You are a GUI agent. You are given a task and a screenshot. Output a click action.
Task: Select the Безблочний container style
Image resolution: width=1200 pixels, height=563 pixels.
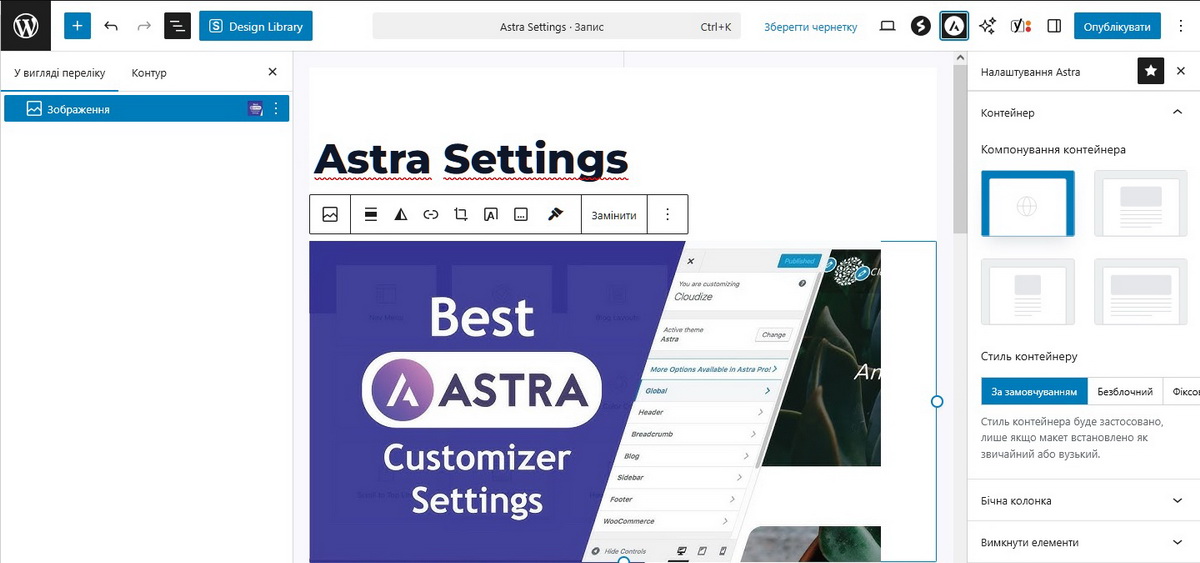click(x=1125, y=392)
